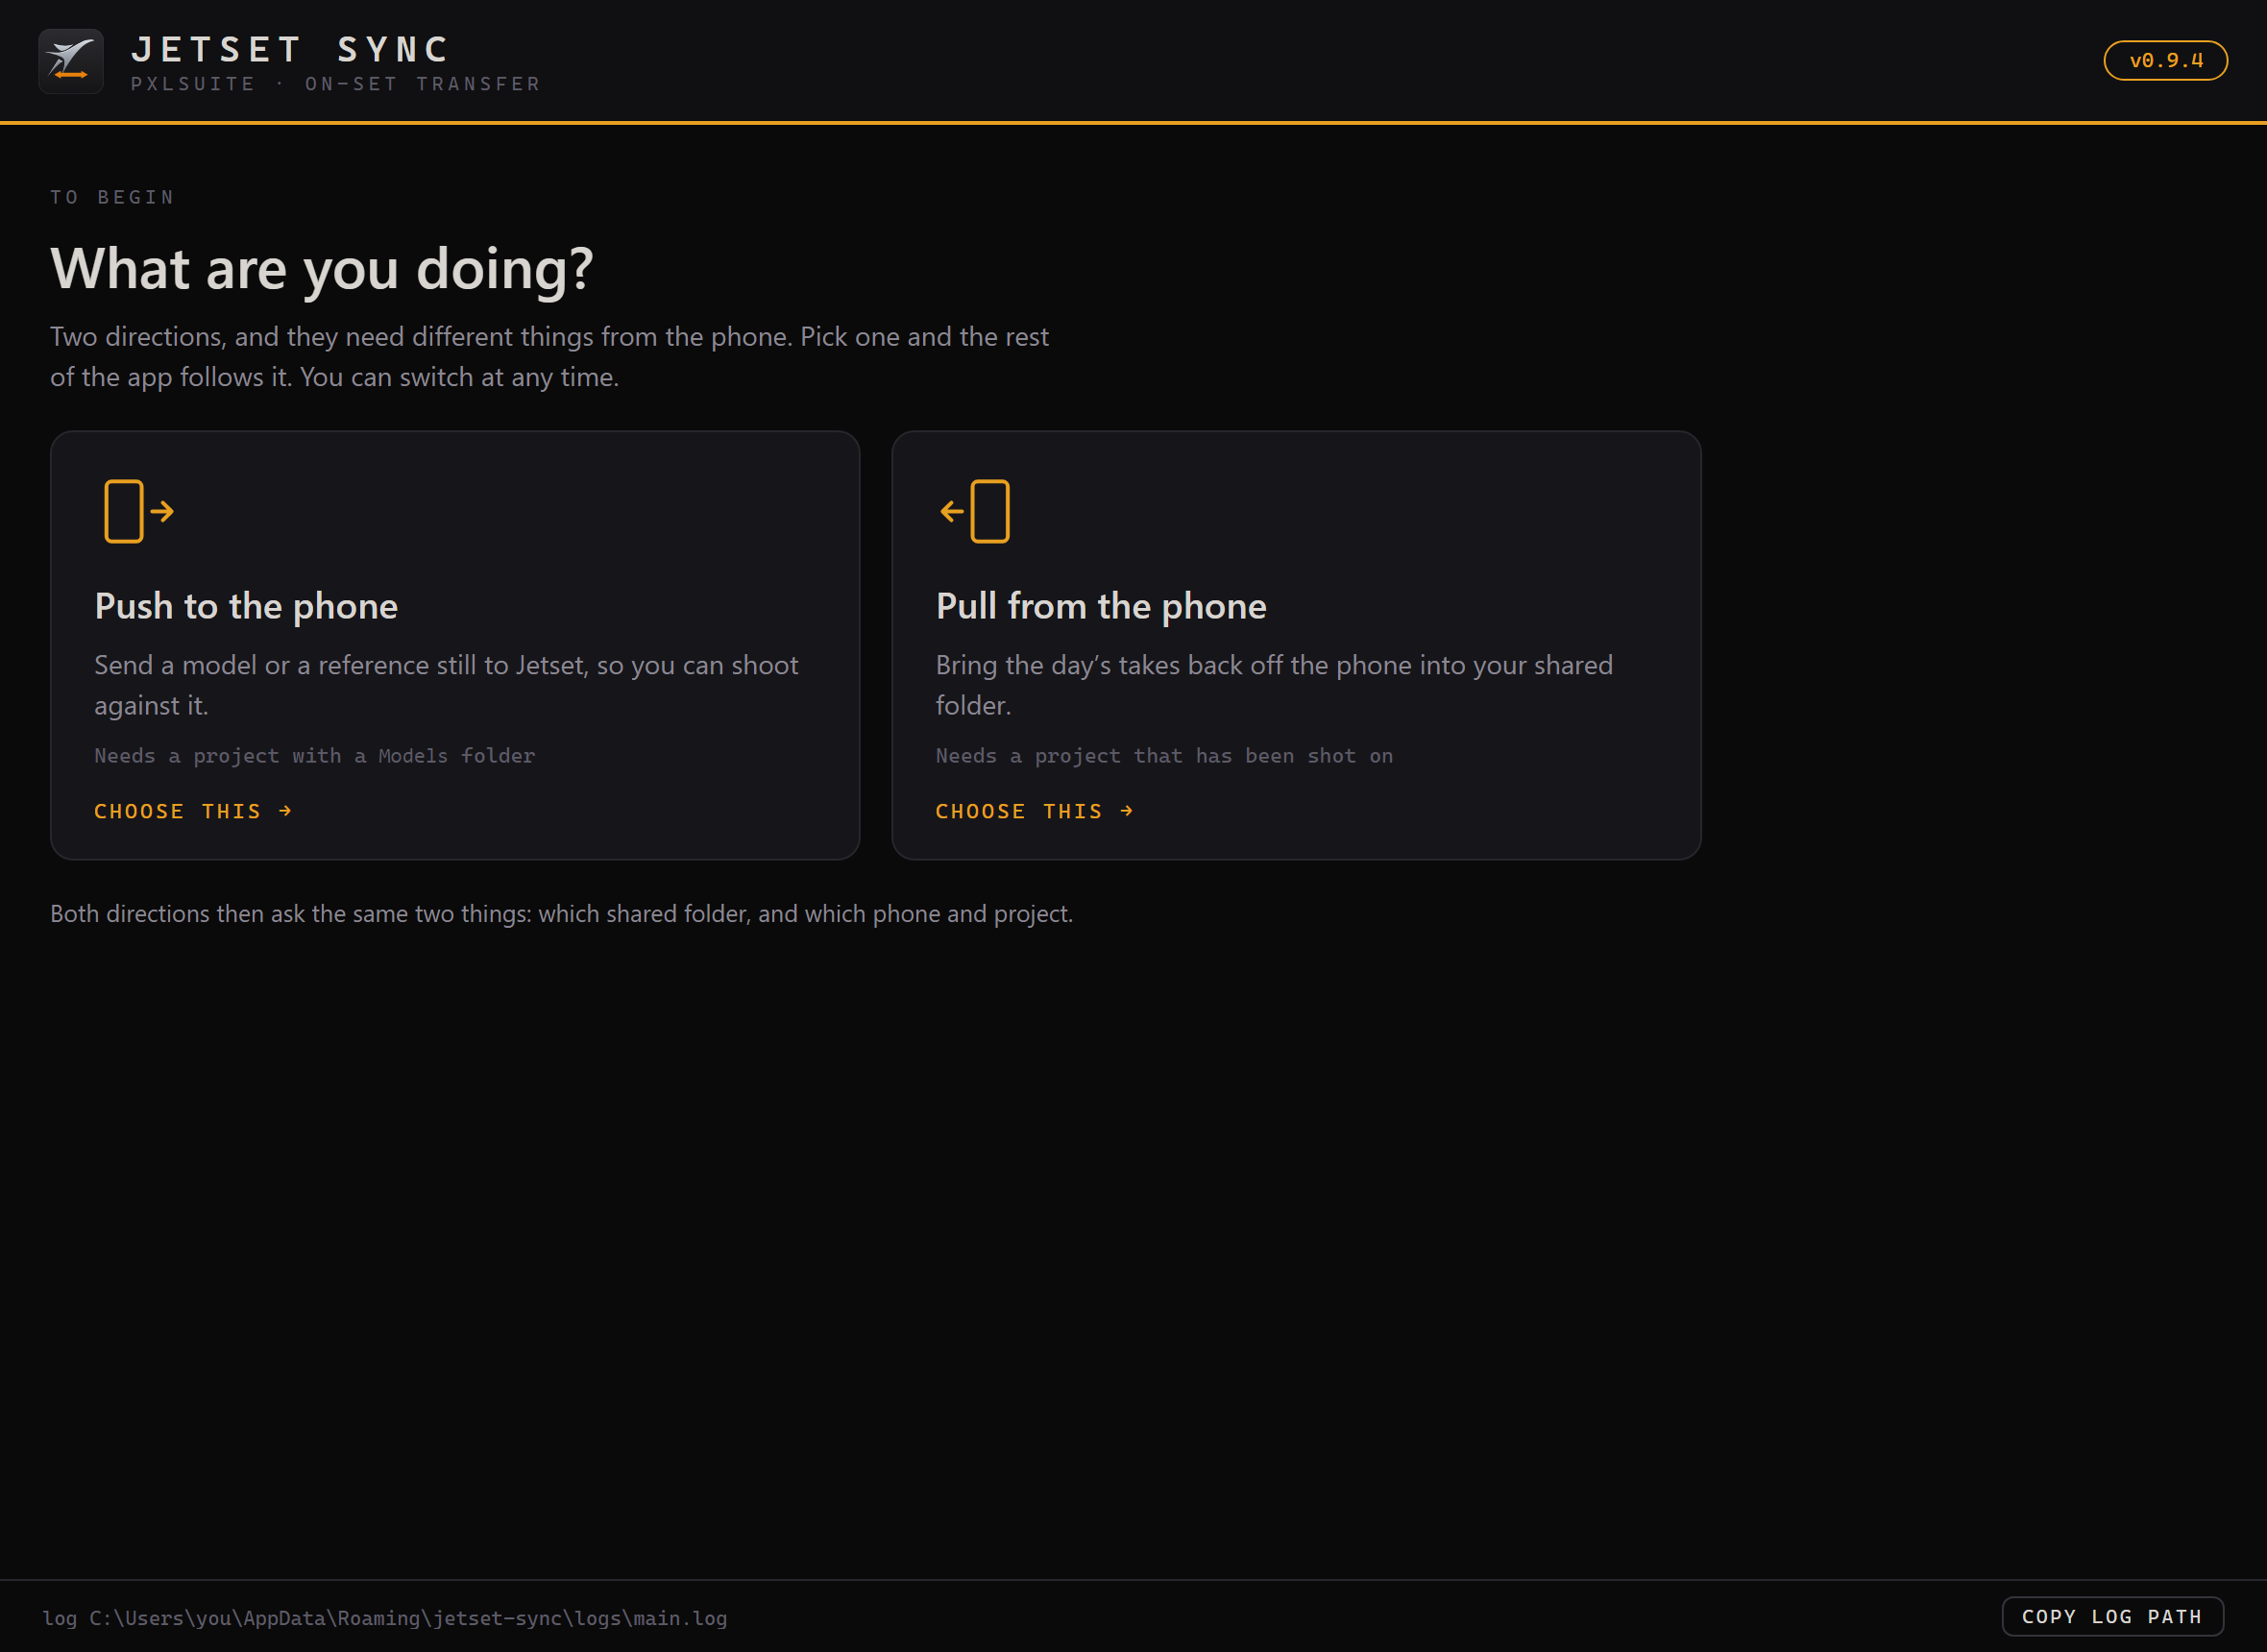2267x1652 pixels.
Task: Click "Needs a project with a Models folder"
Action: 315,756
